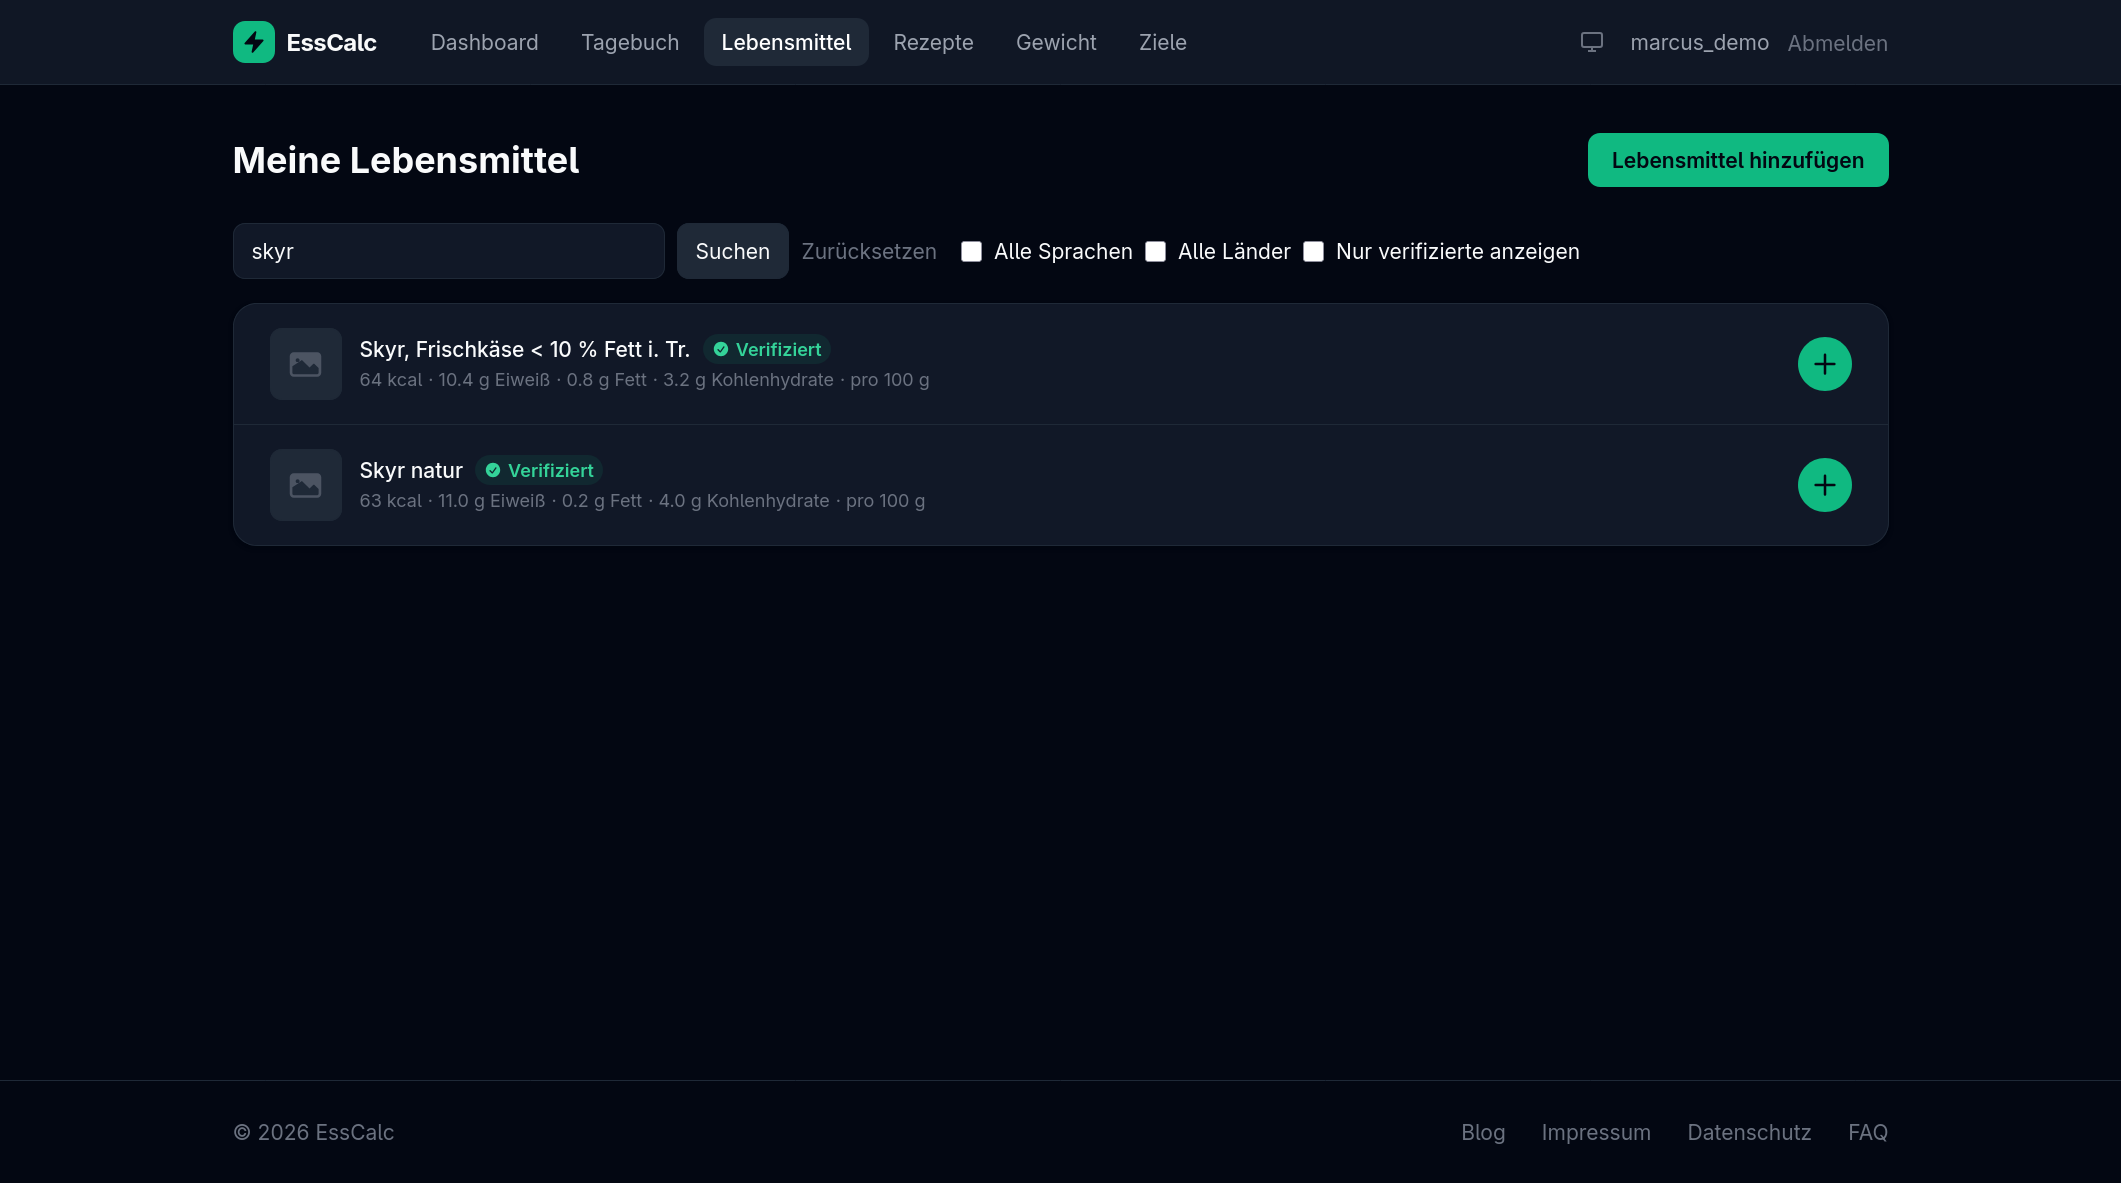Viewport: 2121px width, 1183px height.
Task: Select Skyr, Frischkäse < 10 % Fett title
Action: click(x=525, y=349)
